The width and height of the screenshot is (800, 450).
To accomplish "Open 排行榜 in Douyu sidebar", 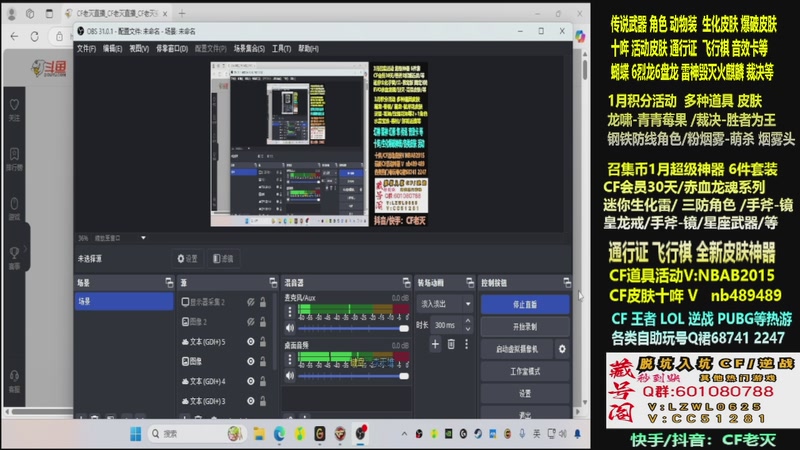I will point(14,159).
